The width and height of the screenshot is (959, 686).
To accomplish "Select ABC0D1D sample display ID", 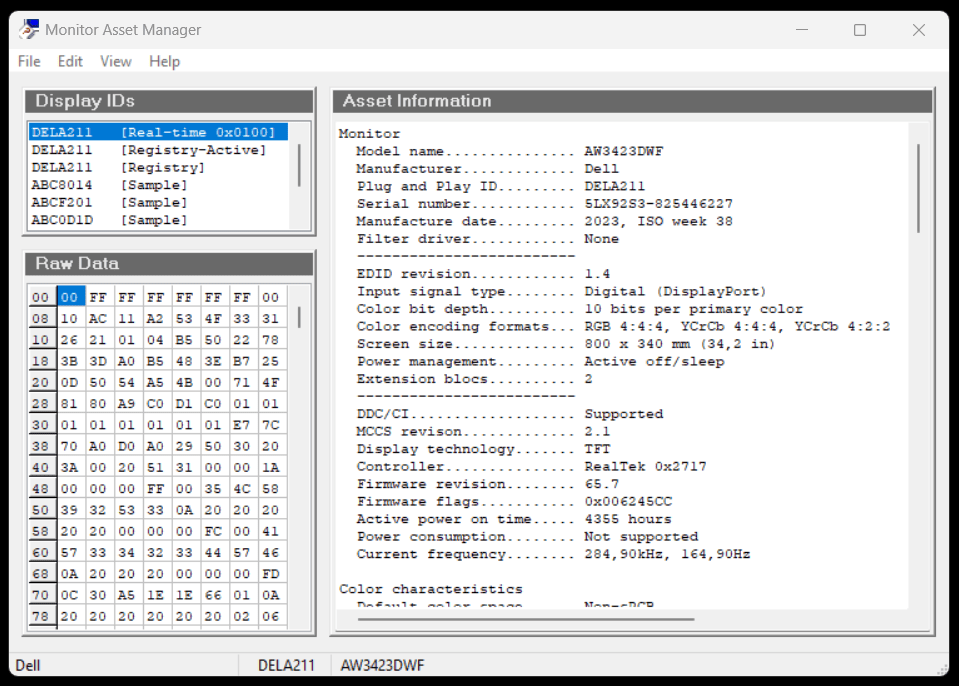I will [x=158, y=220].
